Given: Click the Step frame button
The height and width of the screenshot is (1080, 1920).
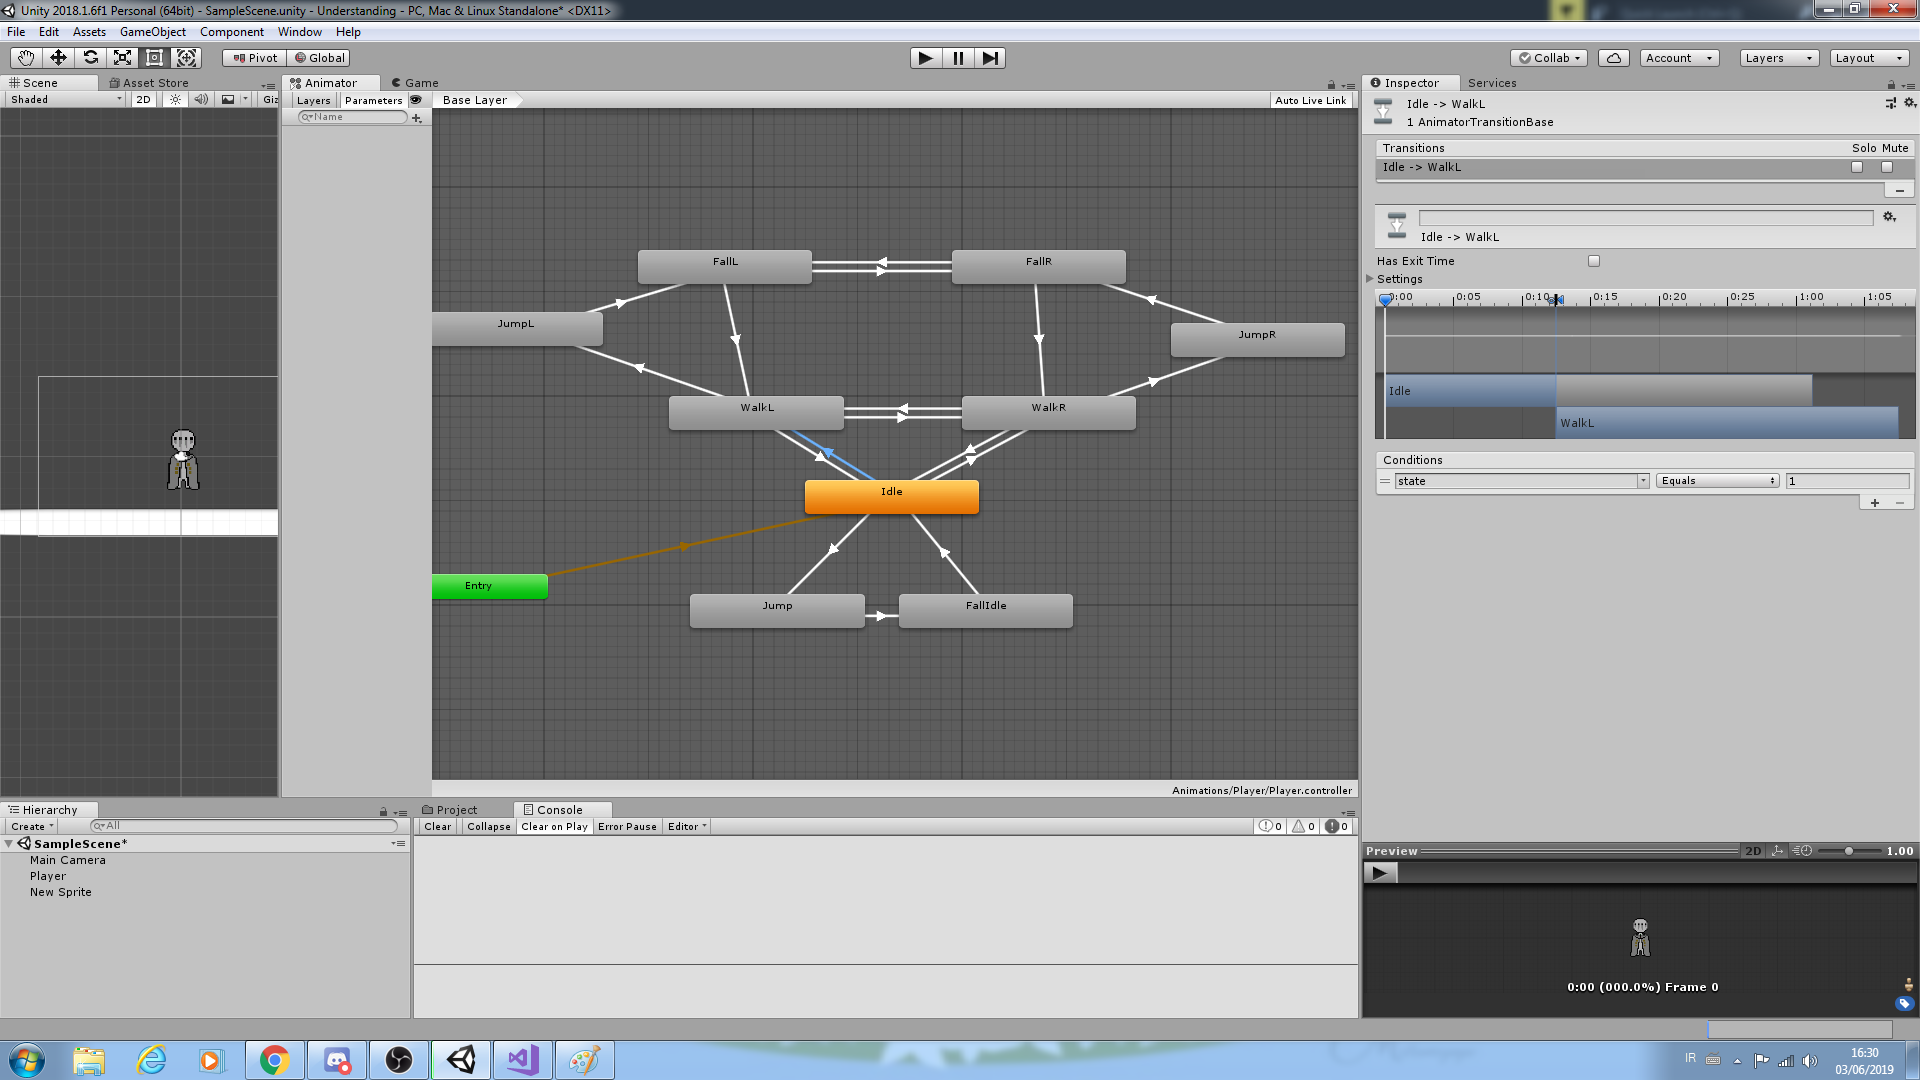Looking at the screenshot, I should click(x=990, y=58).
